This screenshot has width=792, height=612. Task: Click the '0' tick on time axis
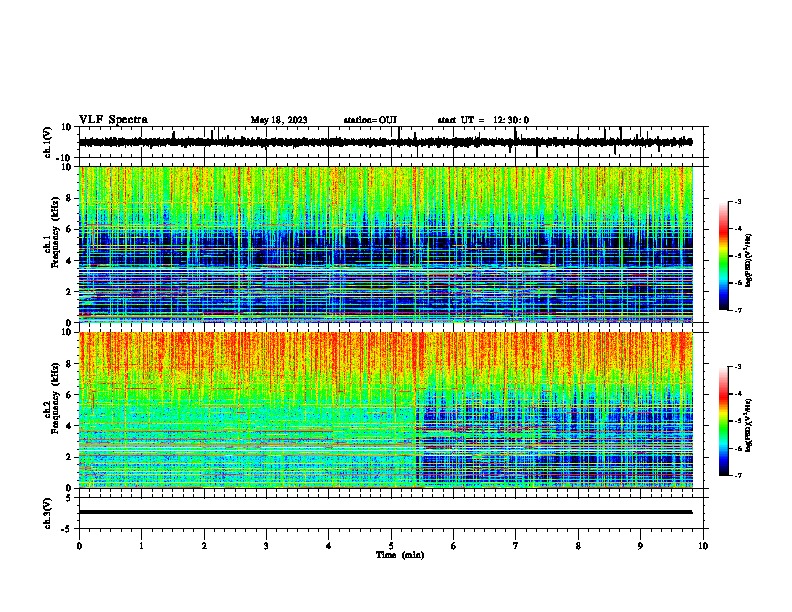(79, 546)
